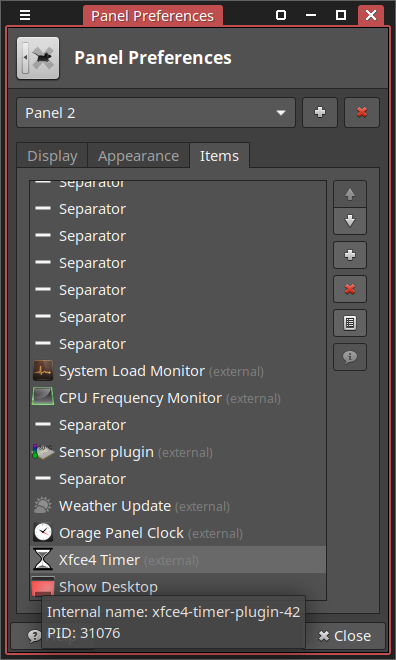Open the window menu hamburger icon in the title bar
396x660 pixels.
(25, 16)
